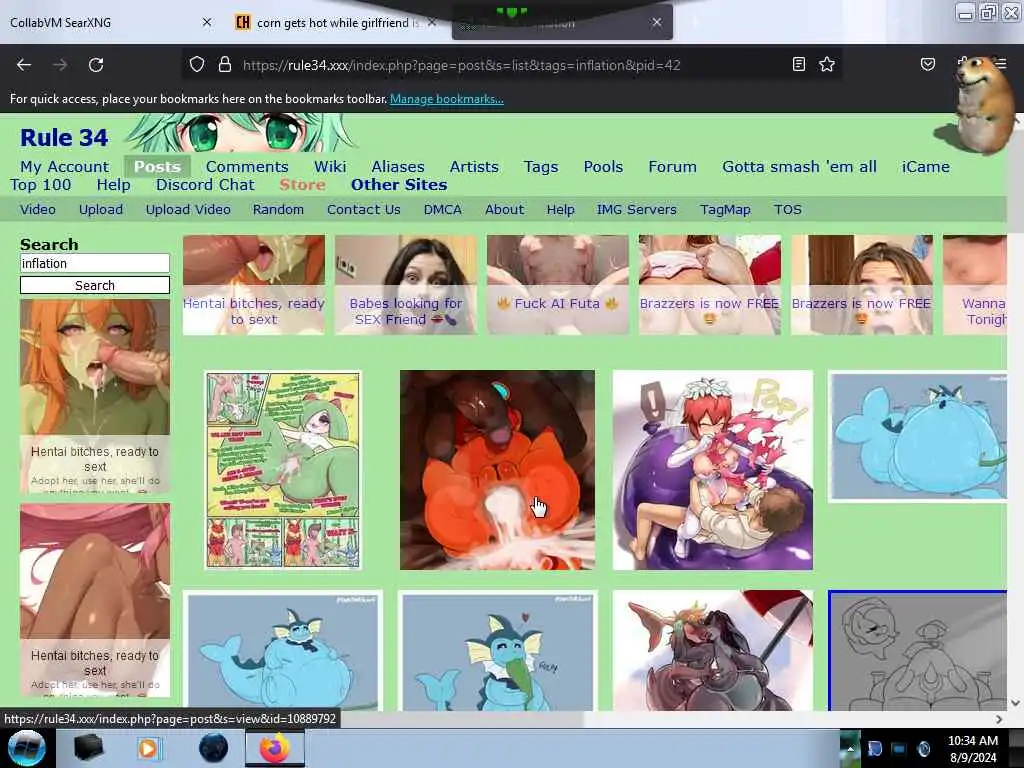Open the TagMap page
Image resolution: width=1024 pixels, height=768 pixels.
pyautogui.click(x=725, y=209)
